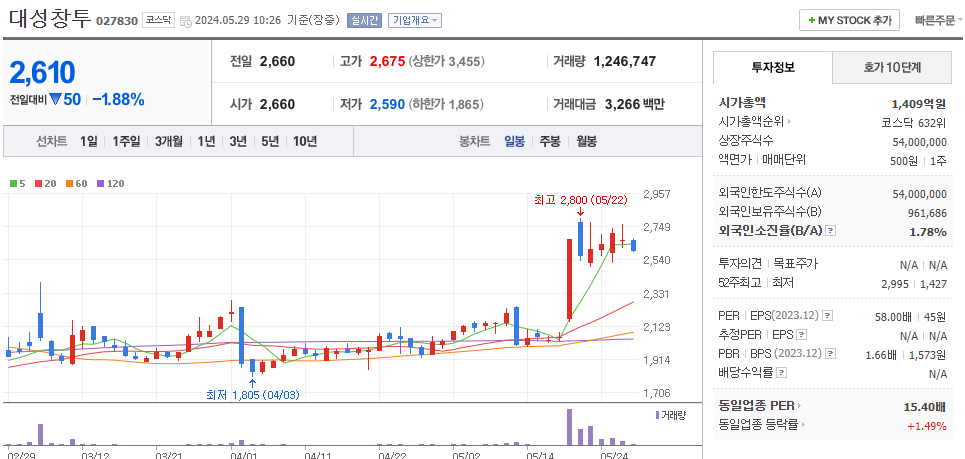This screenshot has height=459, width=965.
Task: Click the +1.49% sector change value
Action: point(927,425)
